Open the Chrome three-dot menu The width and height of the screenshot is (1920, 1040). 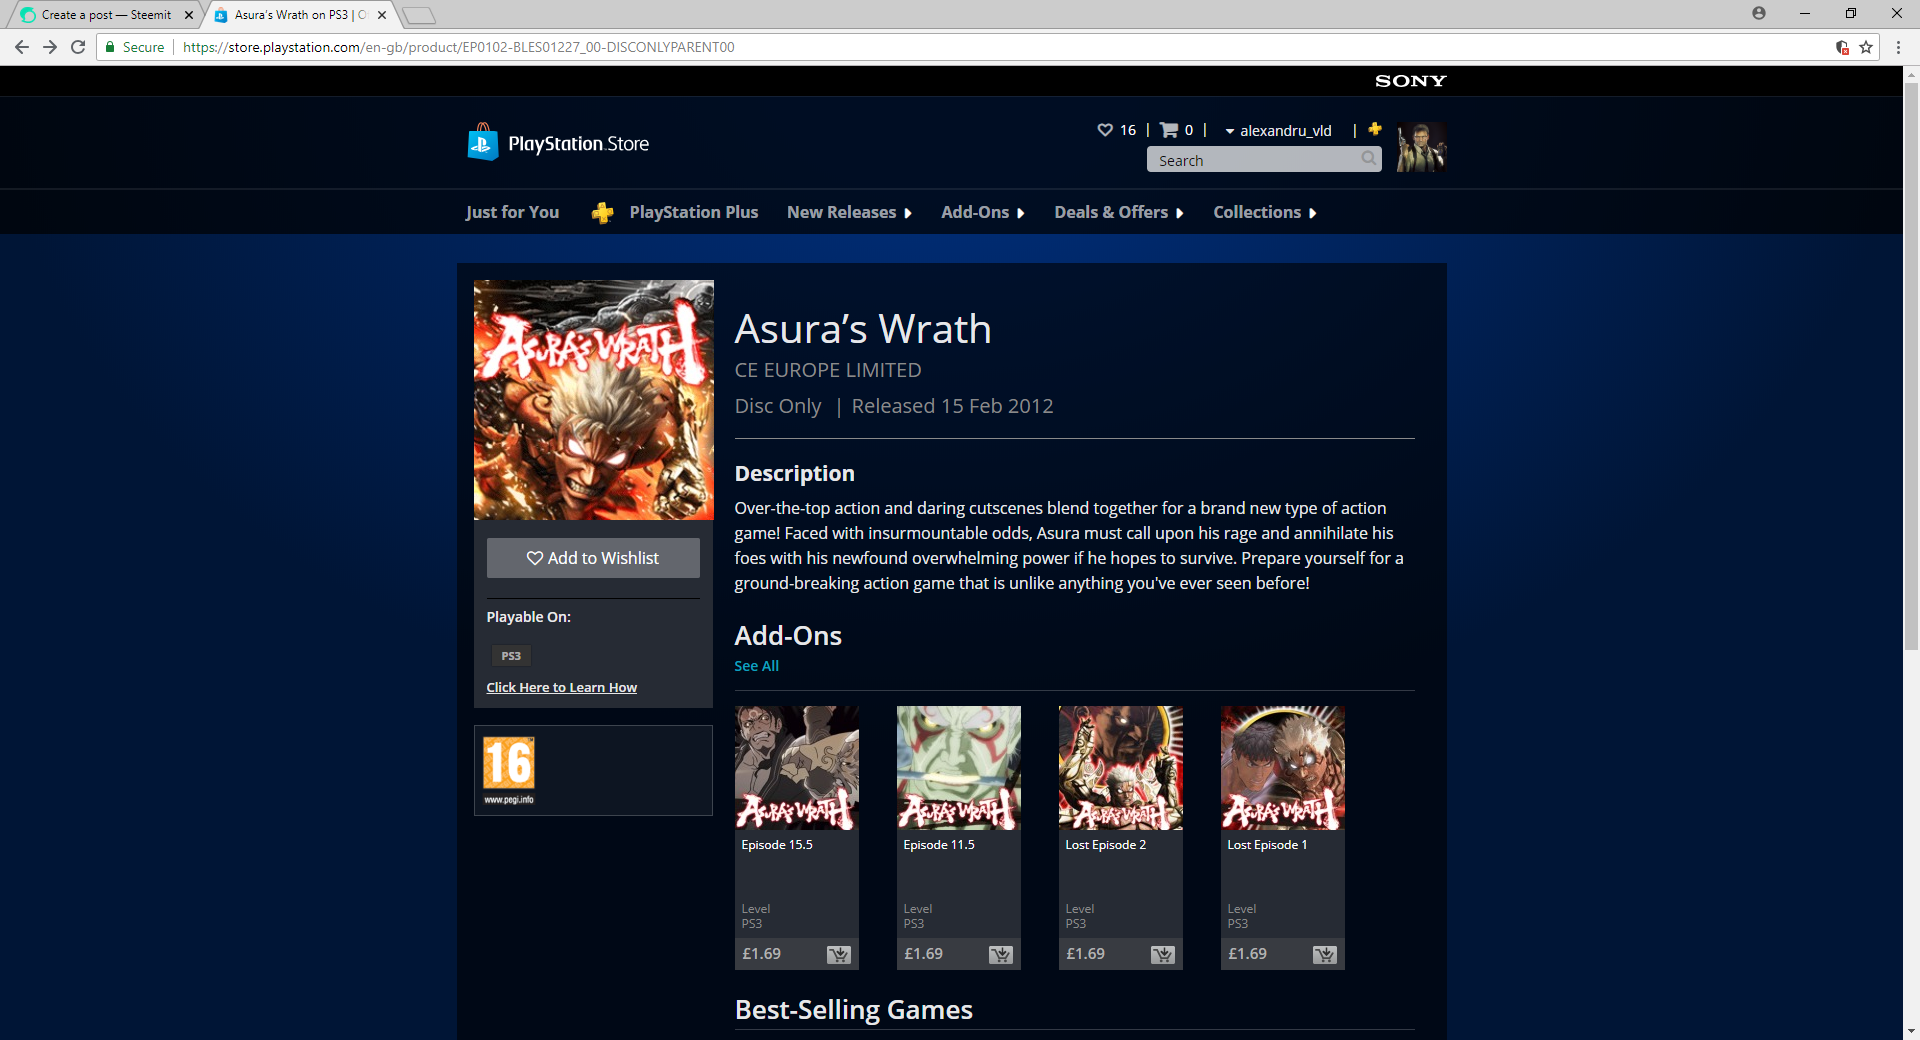pos(1898,47)
